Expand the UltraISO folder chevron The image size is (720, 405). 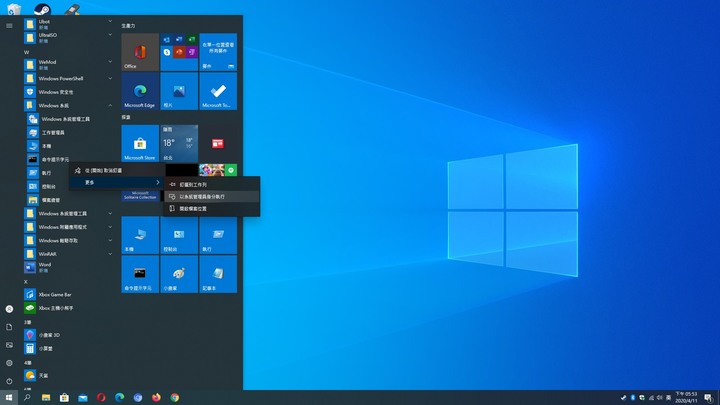coord(110,34)
